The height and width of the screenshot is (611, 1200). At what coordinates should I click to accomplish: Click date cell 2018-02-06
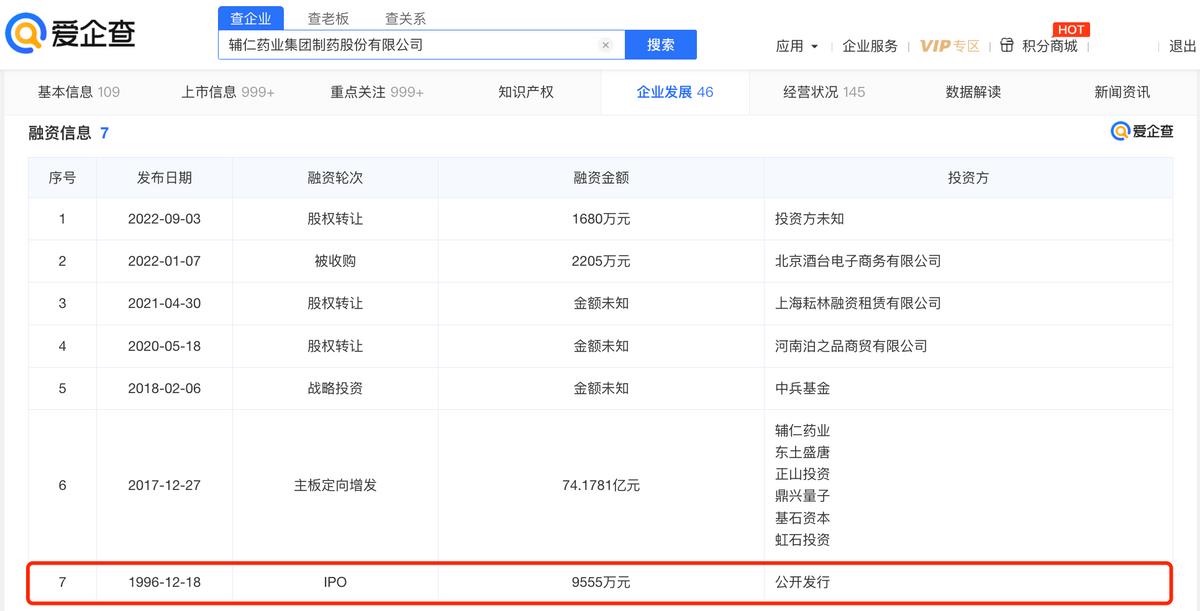[164, 388]
